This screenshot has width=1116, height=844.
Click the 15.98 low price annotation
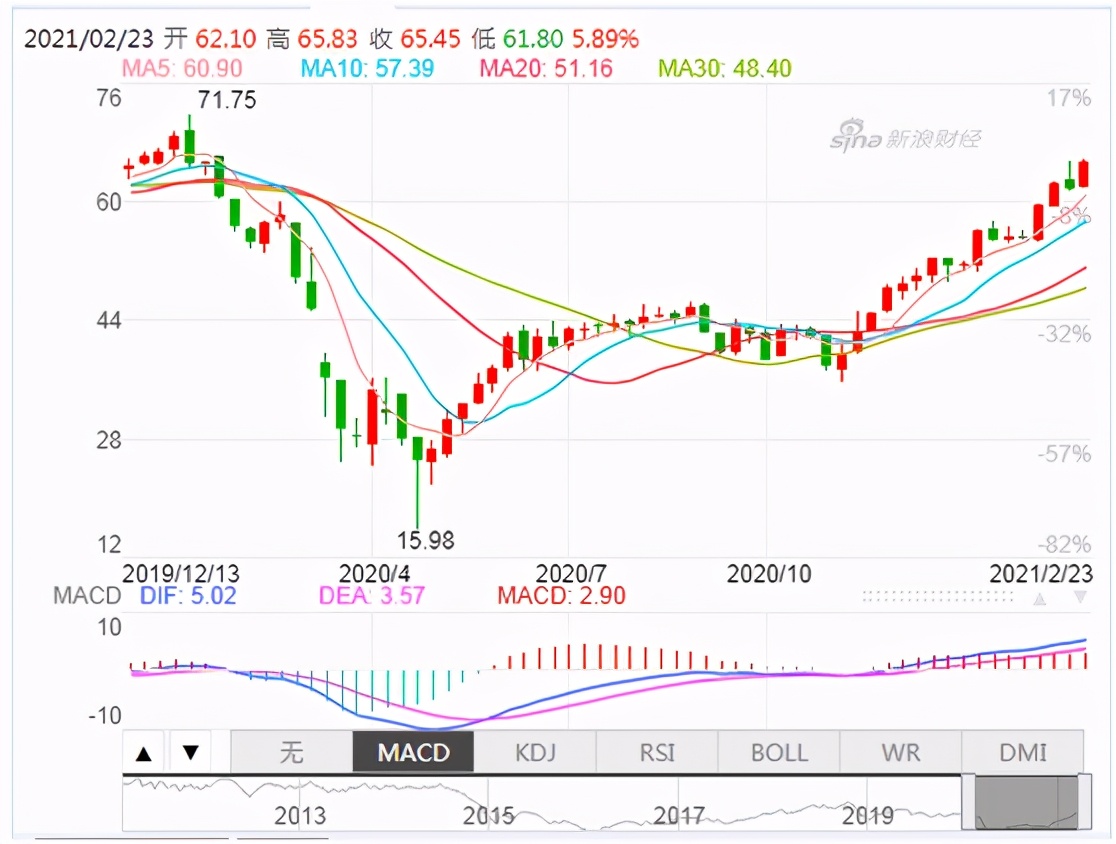point(426,541)
